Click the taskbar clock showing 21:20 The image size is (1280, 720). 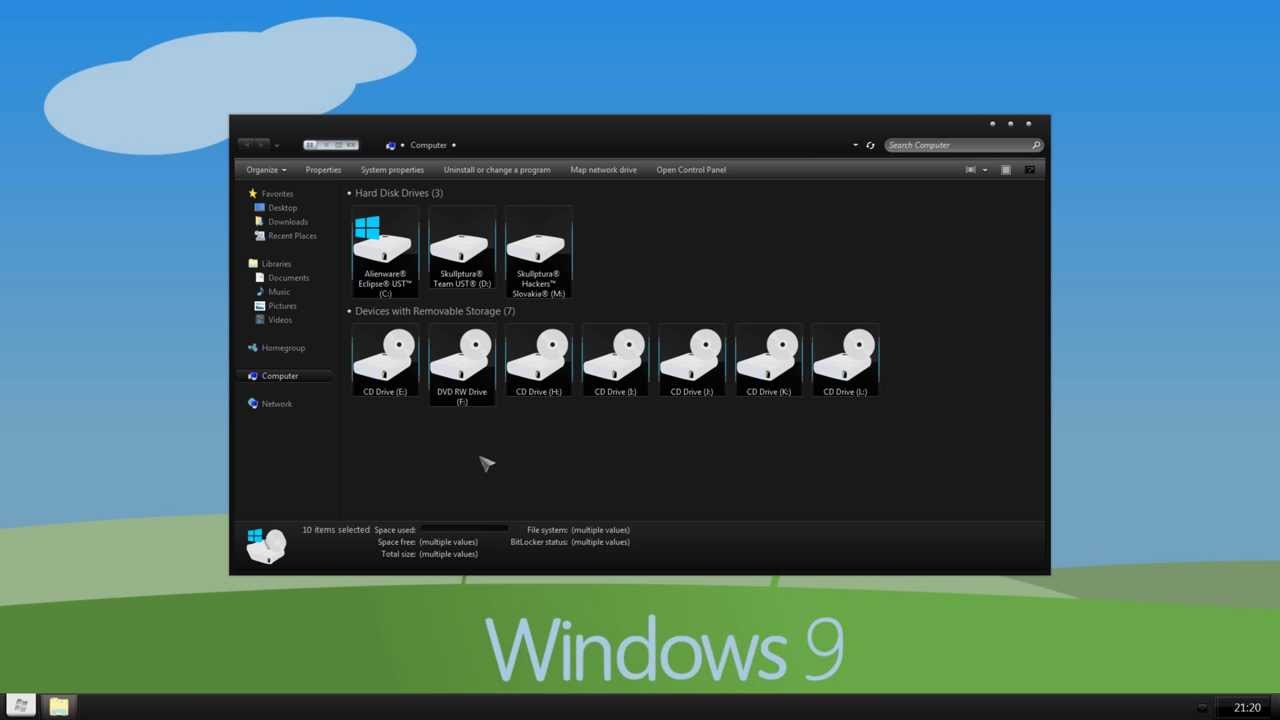tap(1247, 708)
